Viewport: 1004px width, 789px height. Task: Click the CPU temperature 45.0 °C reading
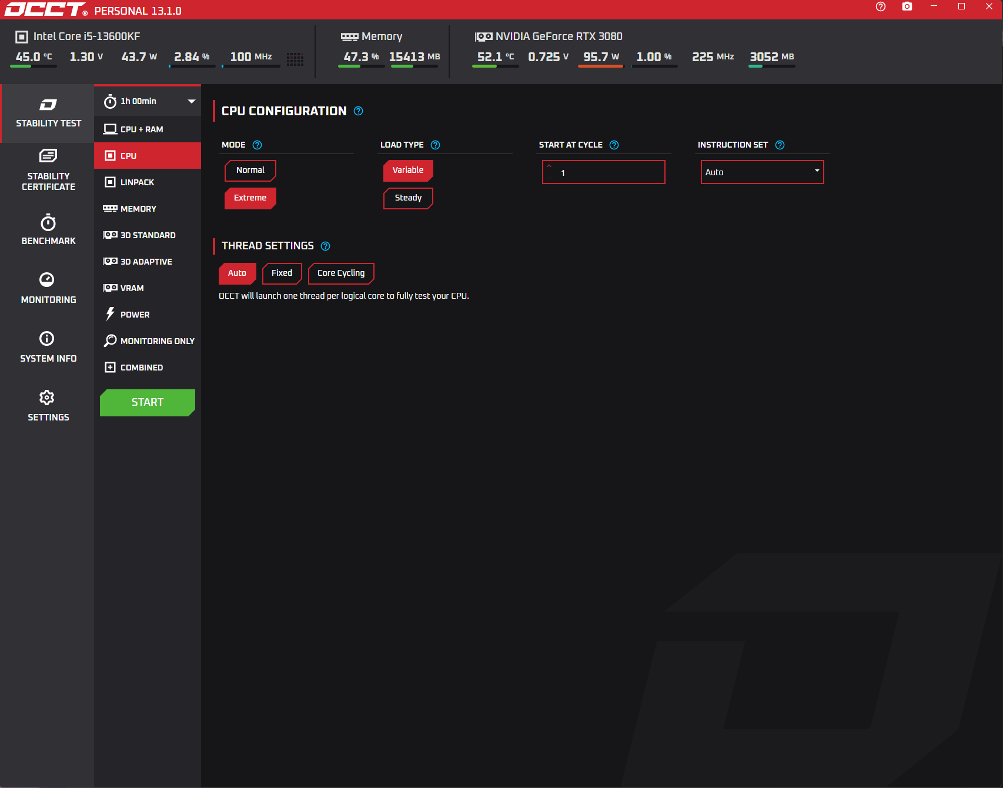coord(34,57)
